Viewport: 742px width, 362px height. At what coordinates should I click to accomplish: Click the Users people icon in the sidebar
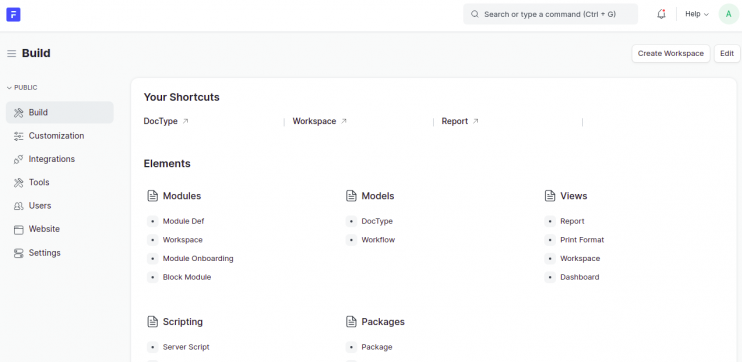coord(18,206)
